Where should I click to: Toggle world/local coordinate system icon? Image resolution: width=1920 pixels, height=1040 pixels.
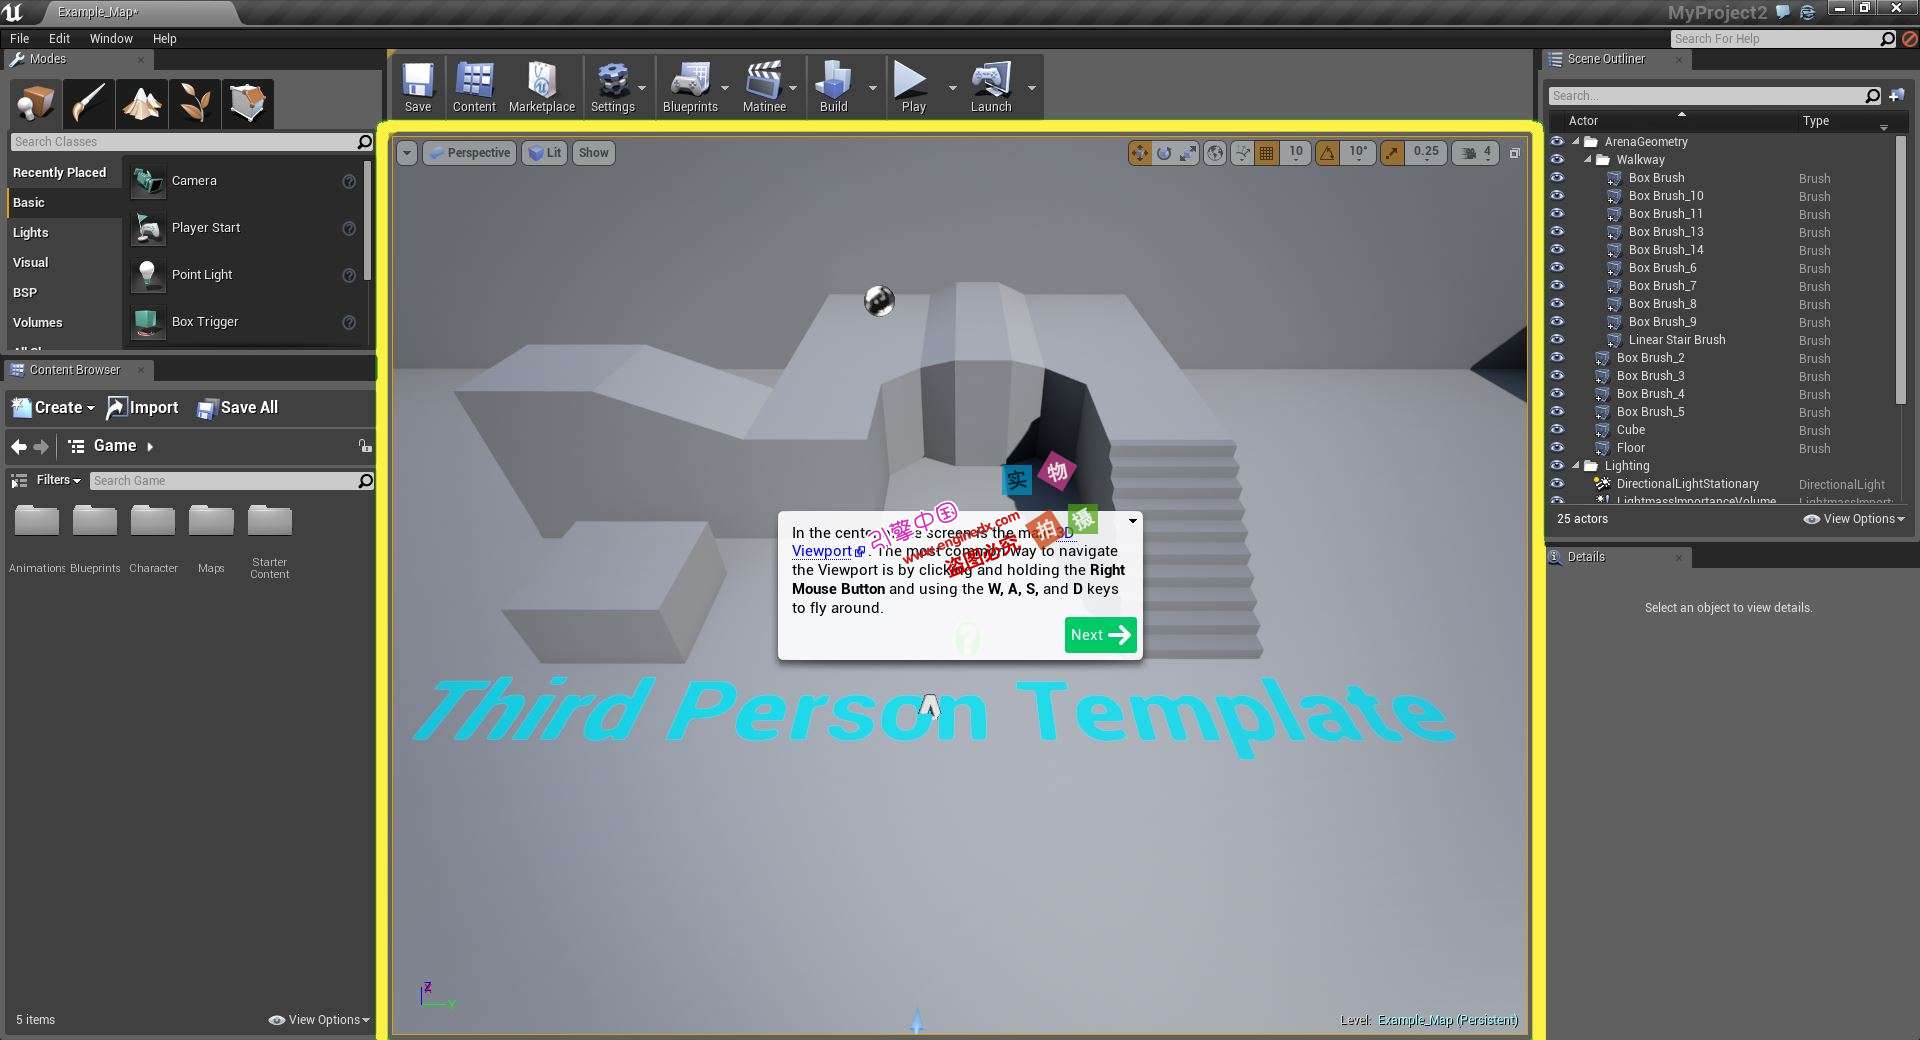(1215, 153)
